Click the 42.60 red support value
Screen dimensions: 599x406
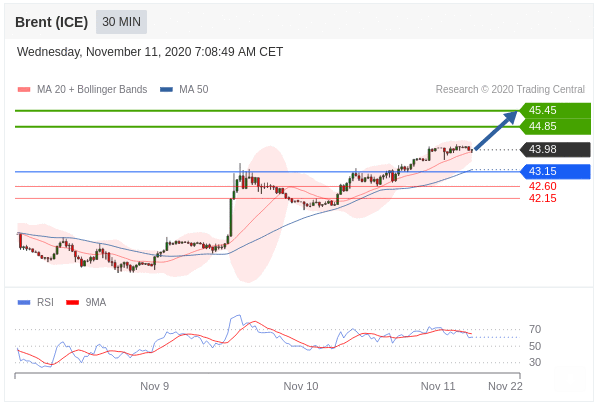point(542,186)
